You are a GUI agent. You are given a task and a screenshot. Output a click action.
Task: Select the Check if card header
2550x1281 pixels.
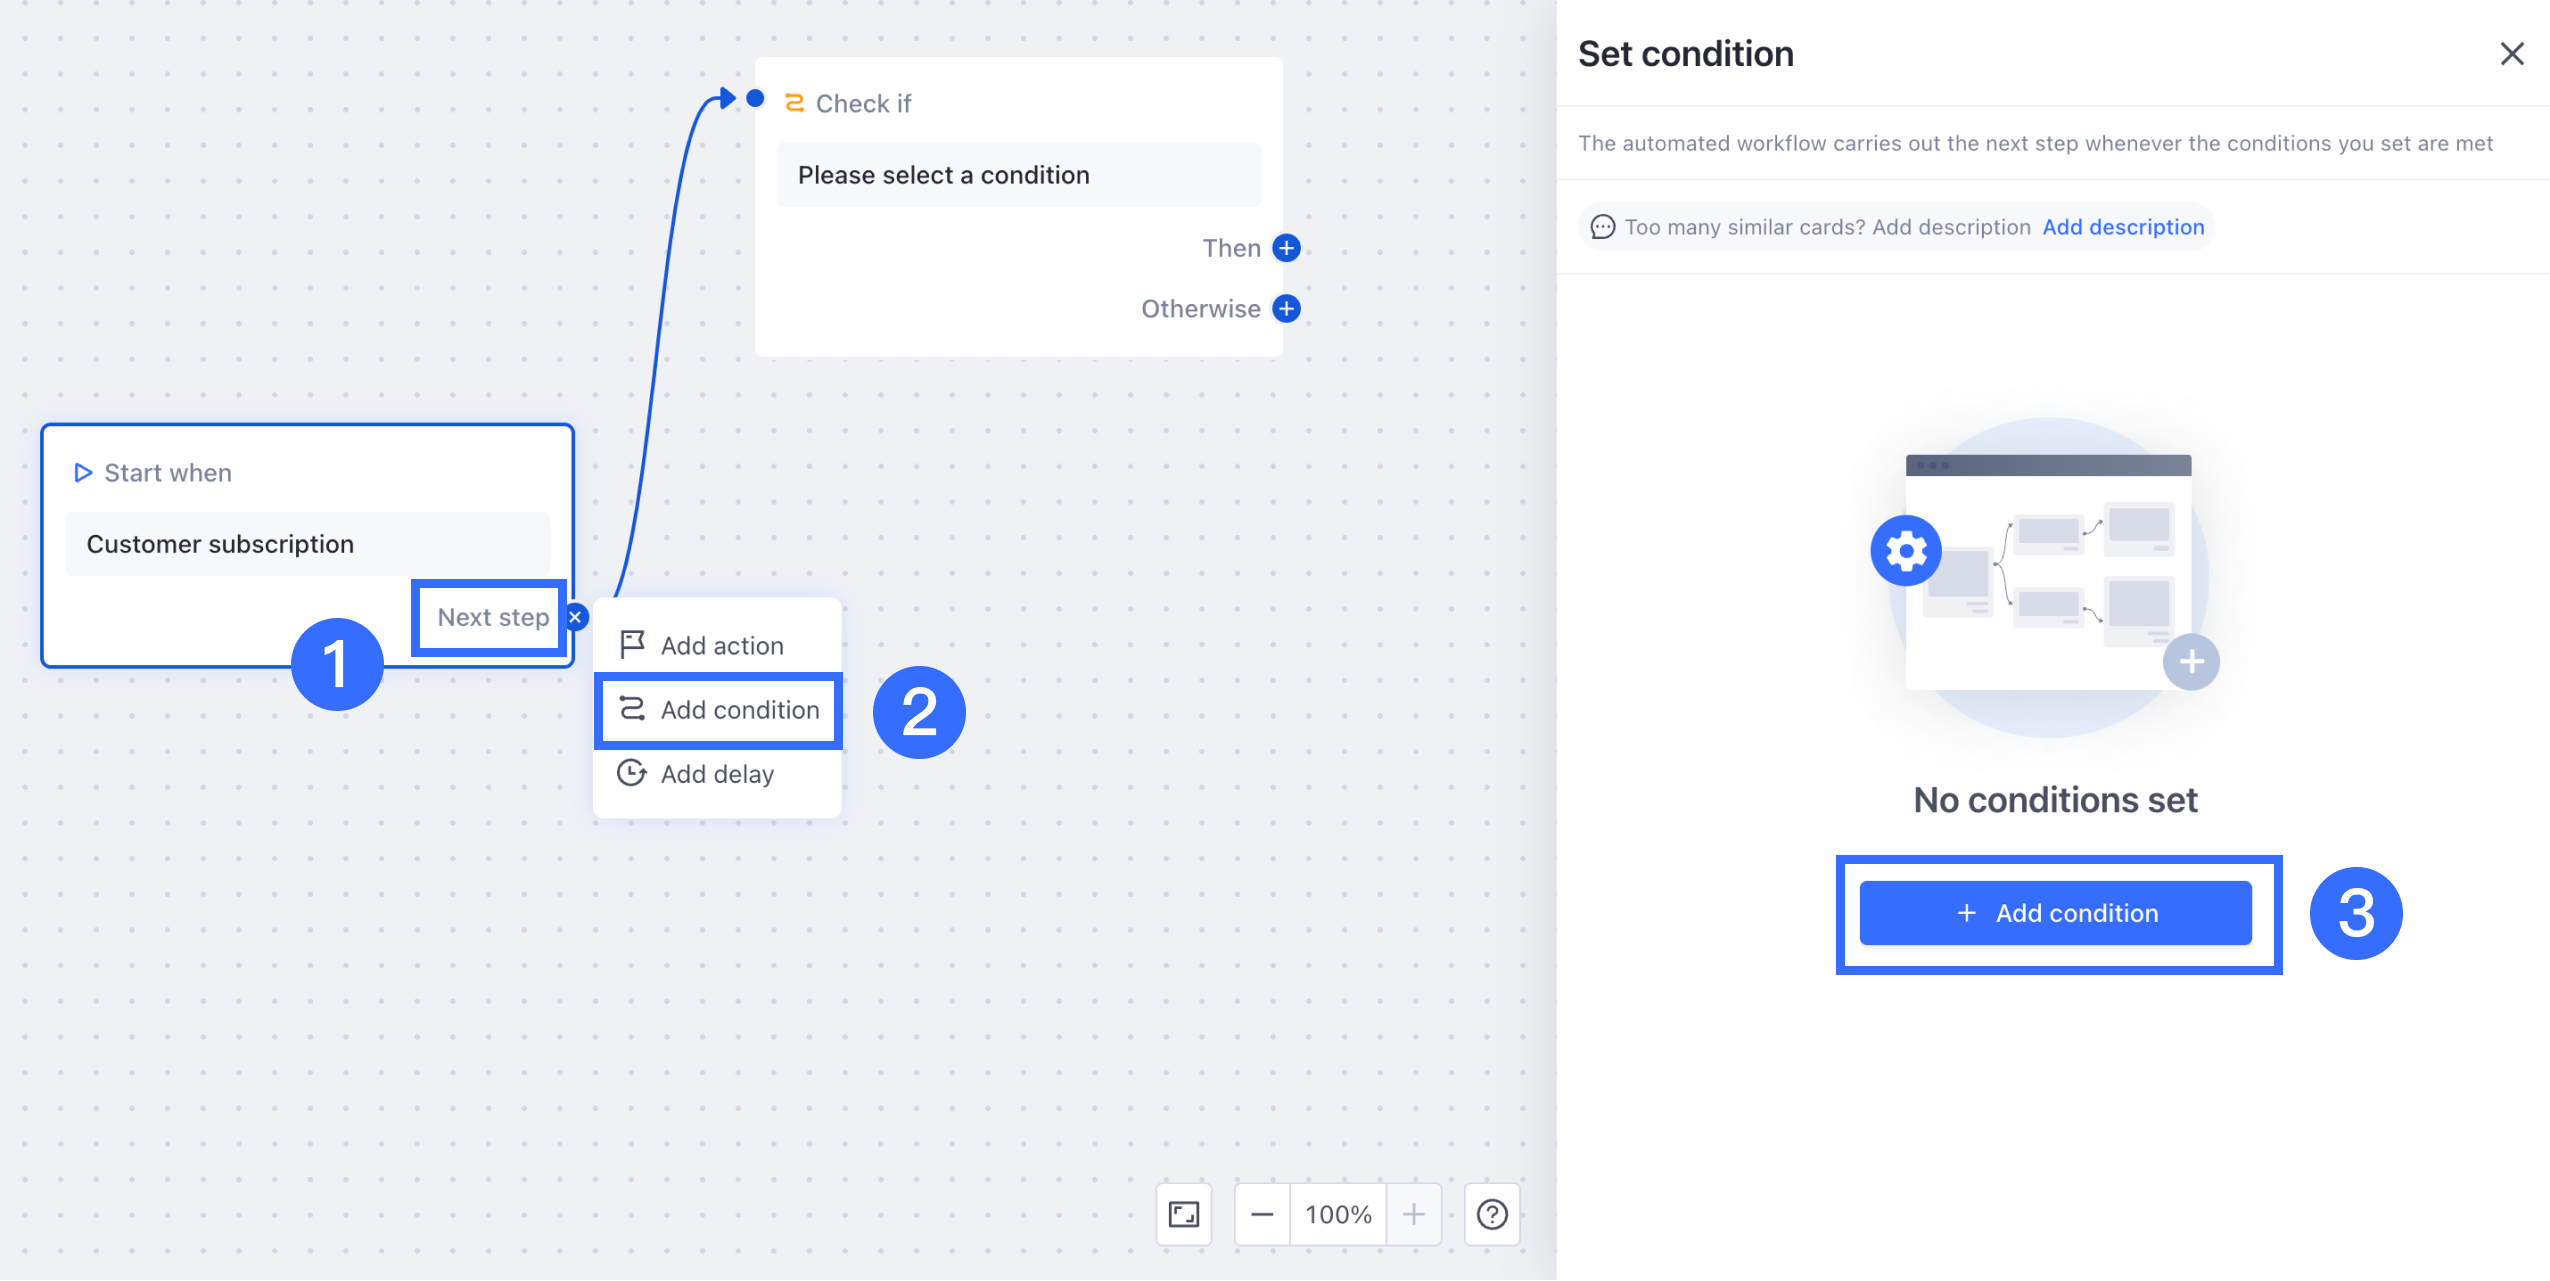[x=862, y=104]
